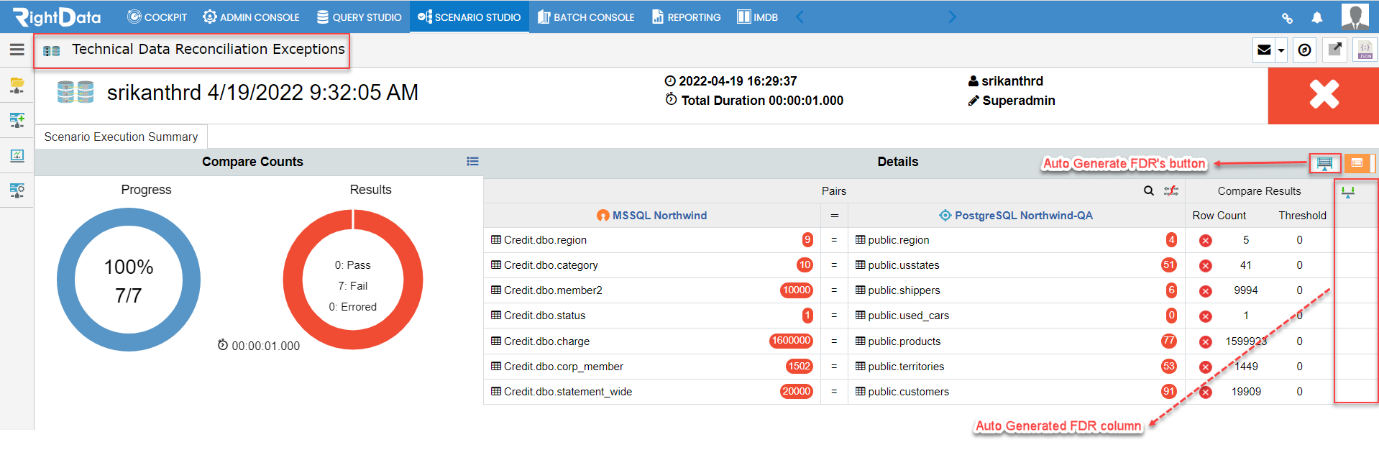
Task: Click the 19909 row count value
Action: [x=1246, y=392]
